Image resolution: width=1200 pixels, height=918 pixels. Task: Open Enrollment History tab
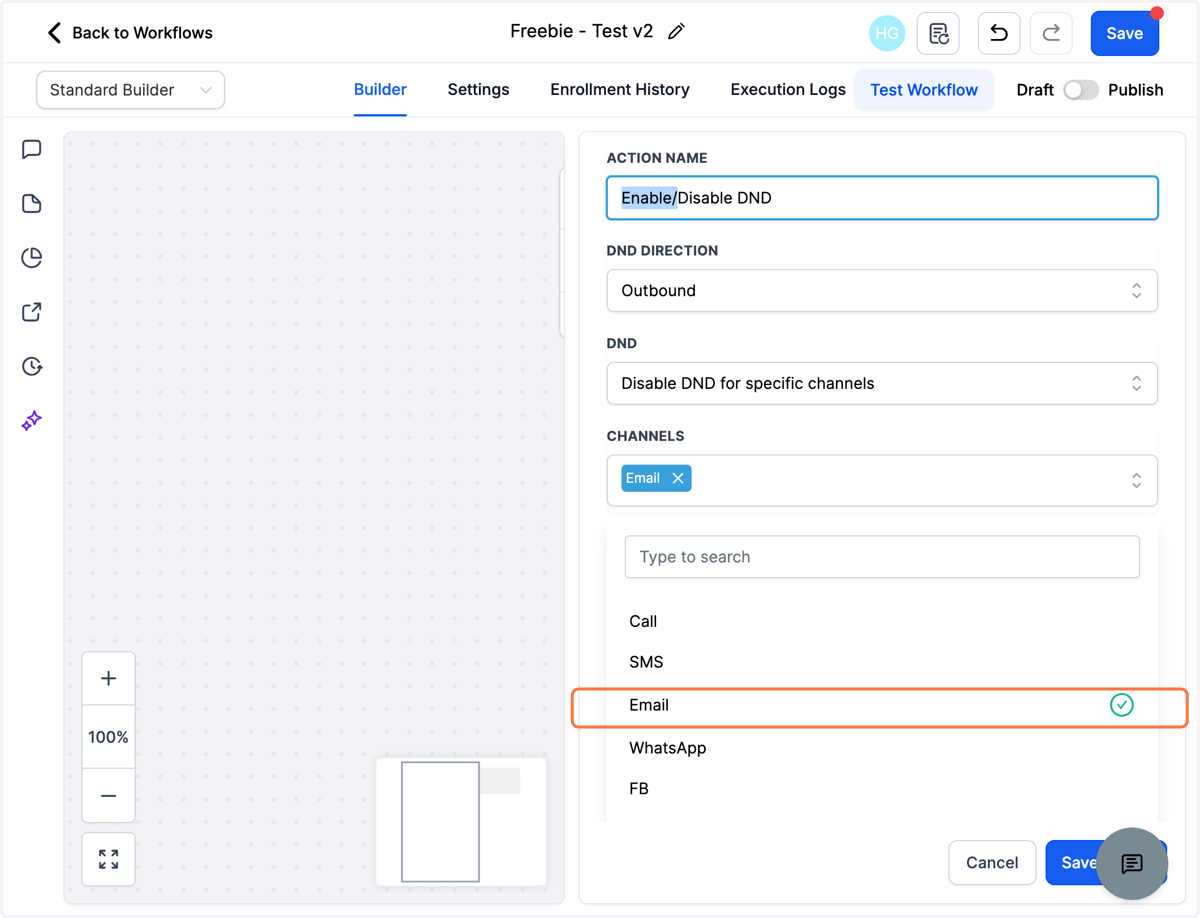[x=620, y=90]
